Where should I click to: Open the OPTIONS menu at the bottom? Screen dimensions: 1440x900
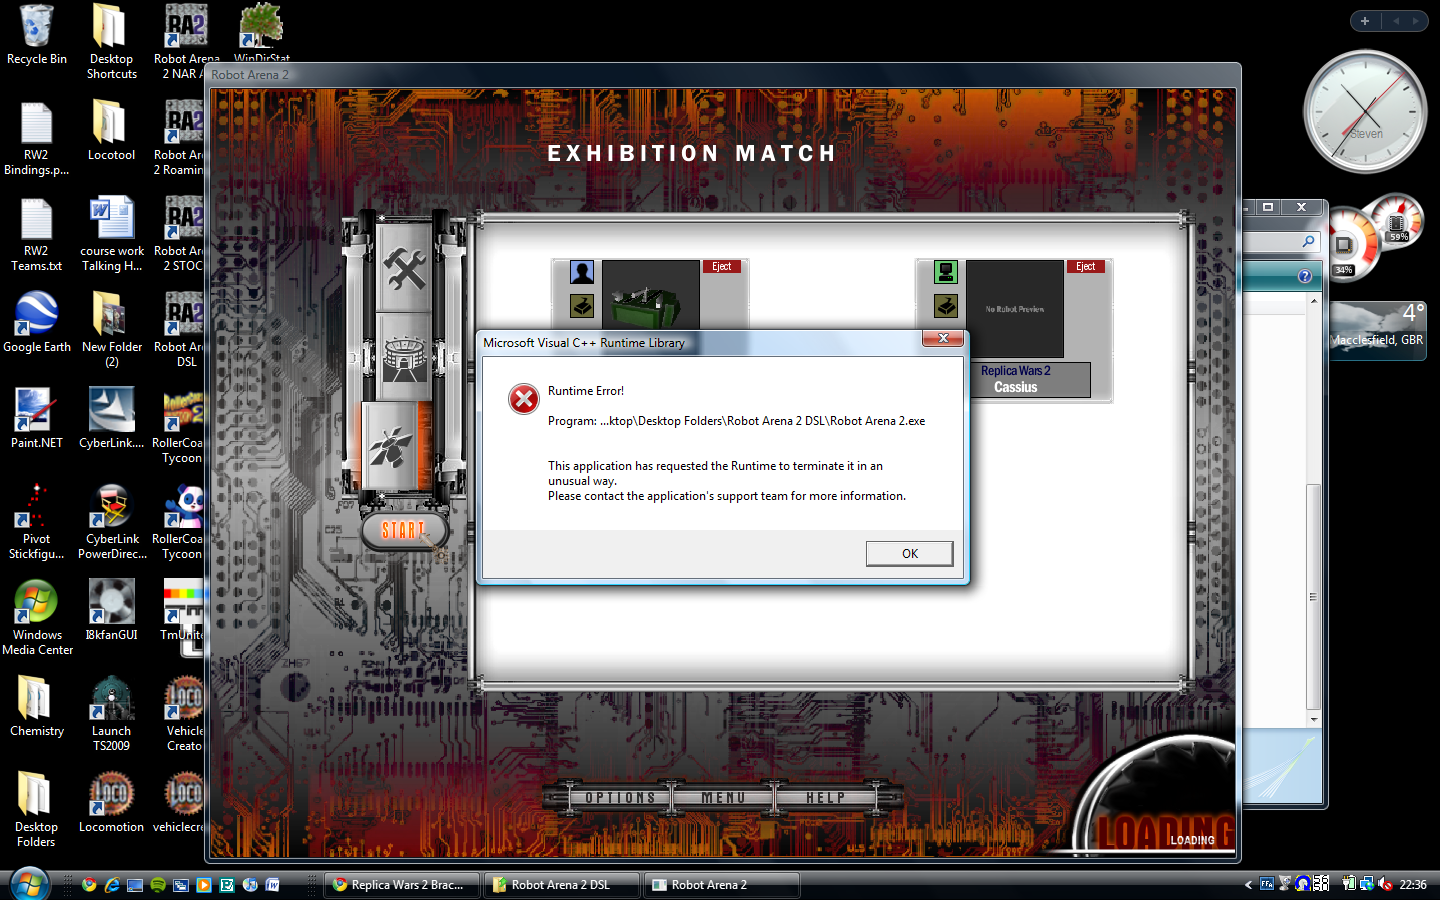tap(620, 798)
